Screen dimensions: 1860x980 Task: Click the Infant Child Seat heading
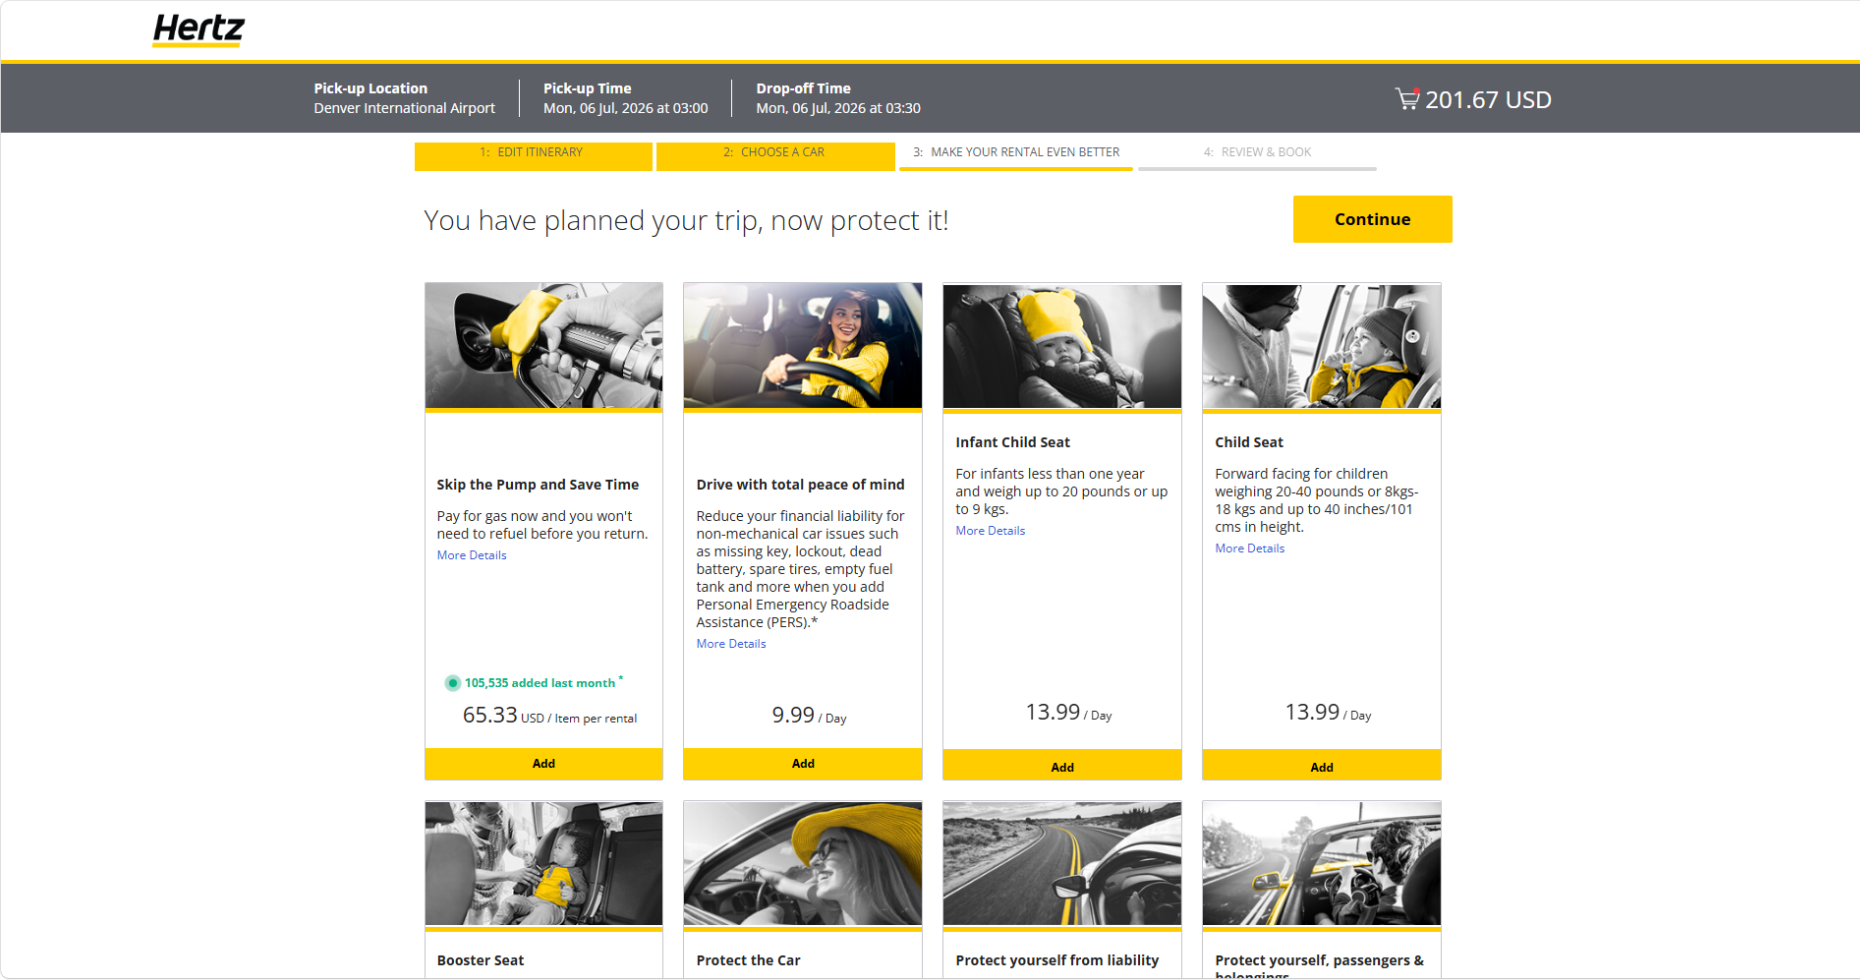coord(1012,442)
